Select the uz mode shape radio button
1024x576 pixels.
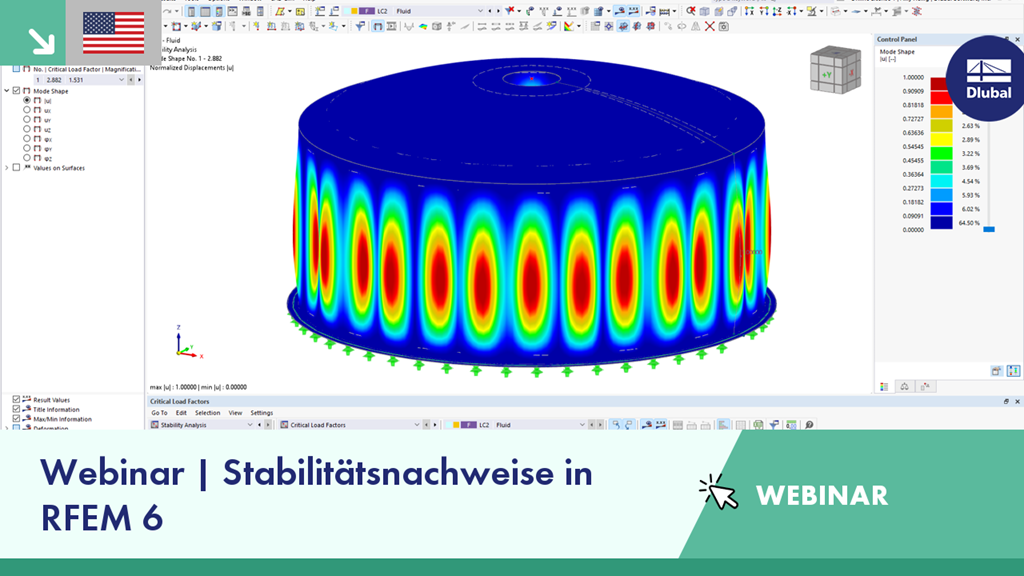click(27, 129)
